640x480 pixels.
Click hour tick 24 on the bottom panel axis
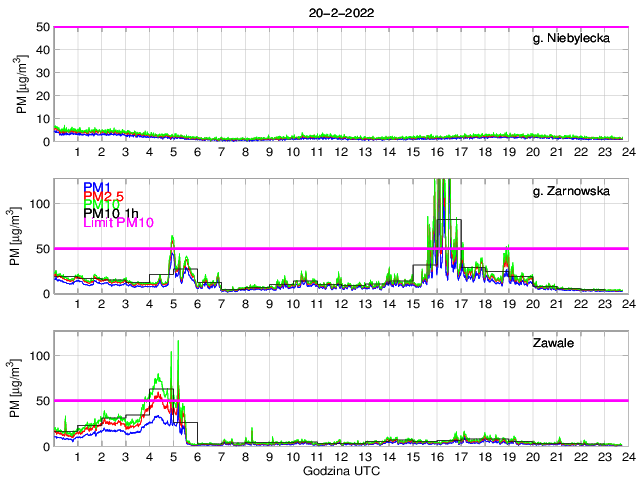coord(626,457)
